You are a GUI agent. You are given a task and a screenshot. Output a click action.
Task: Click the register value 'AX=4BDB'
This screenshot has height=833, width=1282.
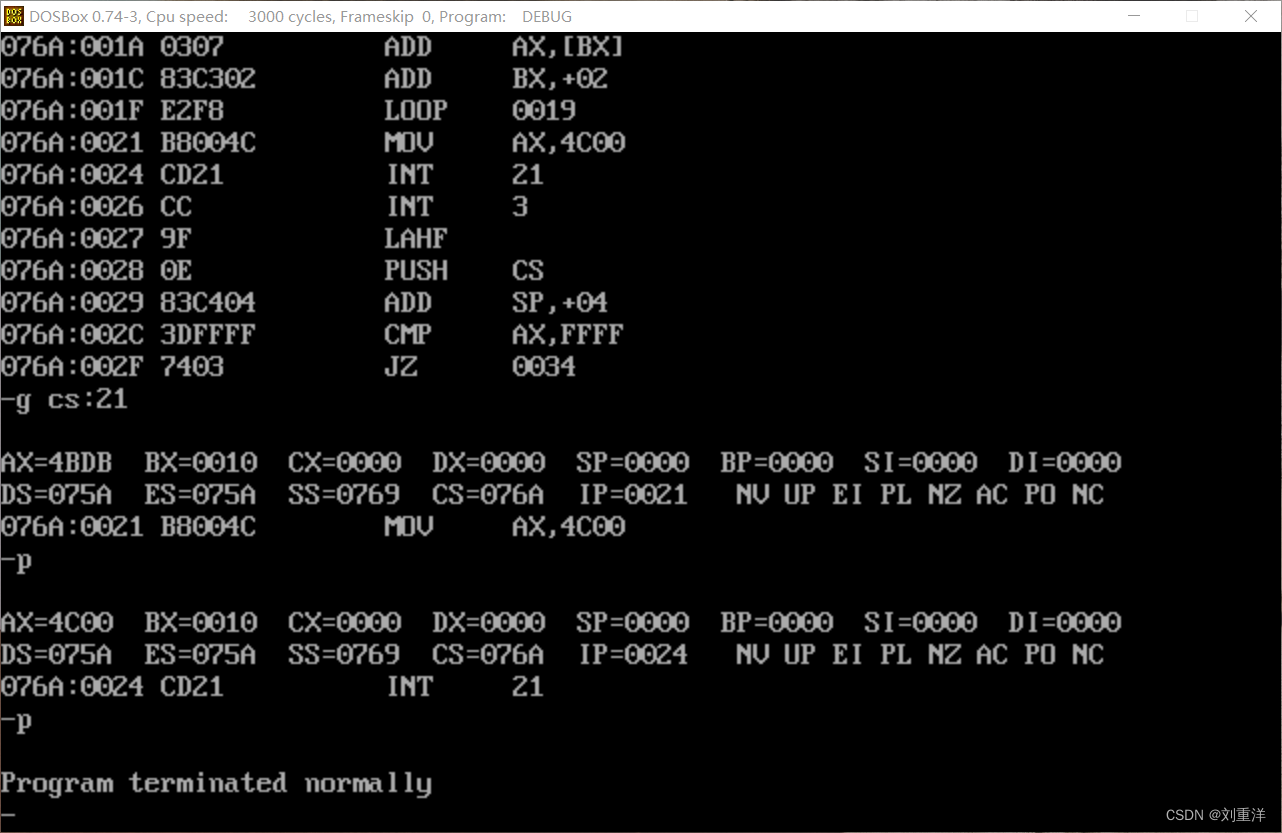tap(56, 462)
